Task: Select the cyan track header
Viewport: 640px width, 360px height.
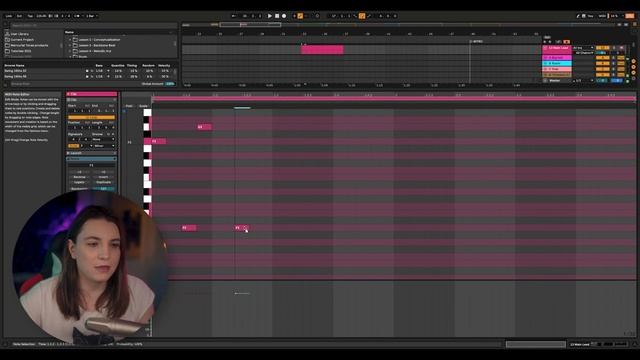Action: [557, 63]
